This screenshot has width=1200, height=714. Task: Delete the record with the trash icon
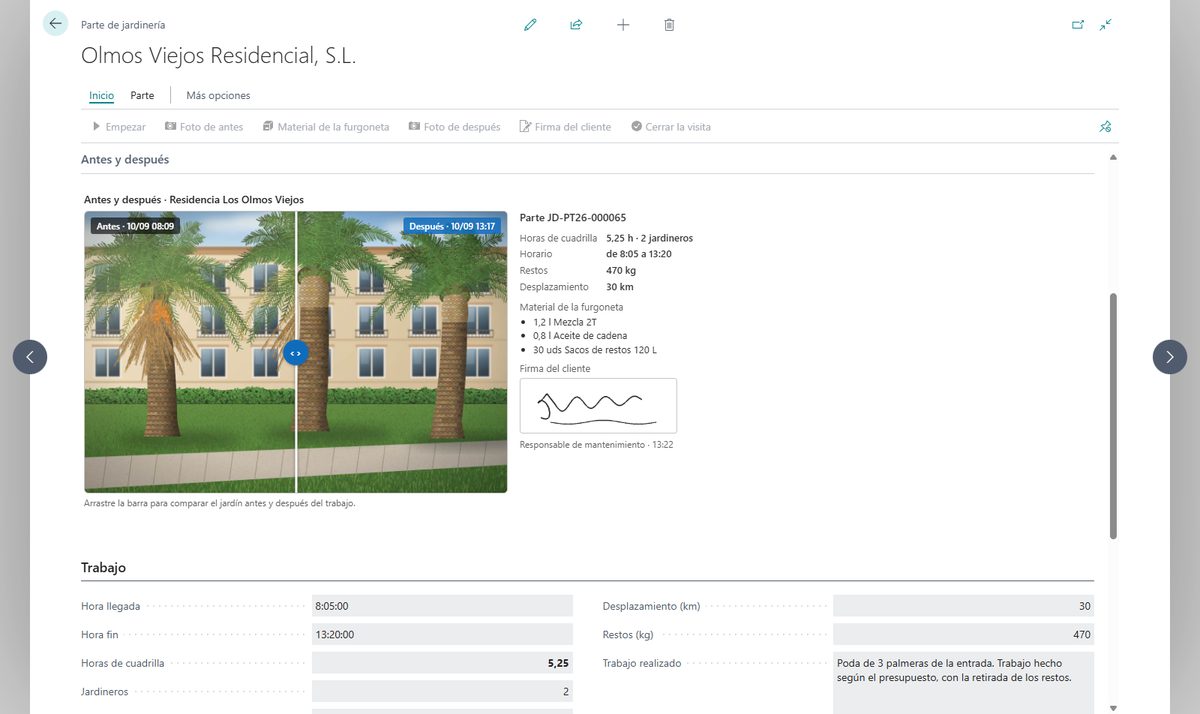point(669,25)
